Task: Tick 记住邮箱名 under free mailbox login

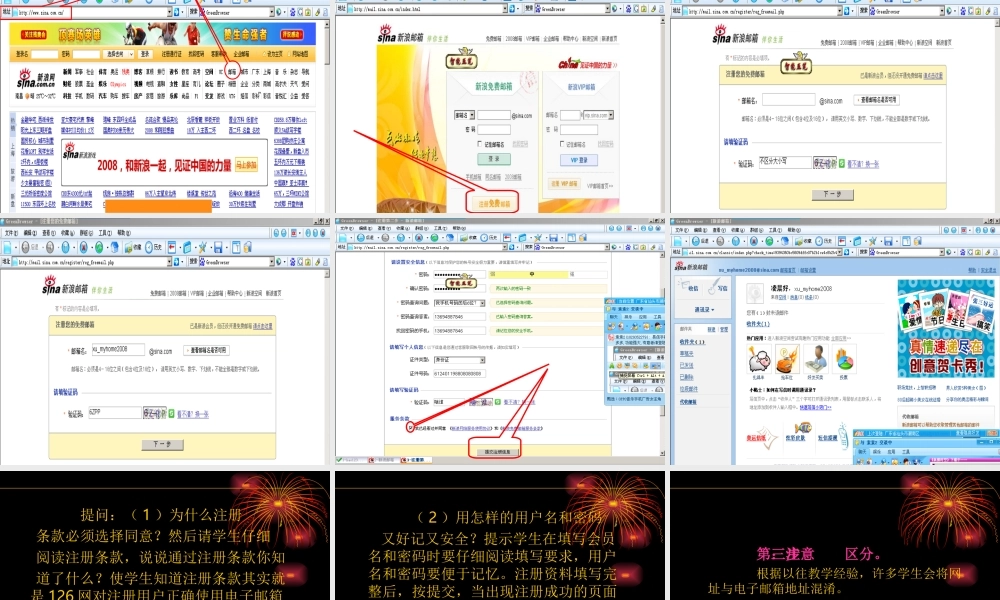Action: tap(480, 144)
